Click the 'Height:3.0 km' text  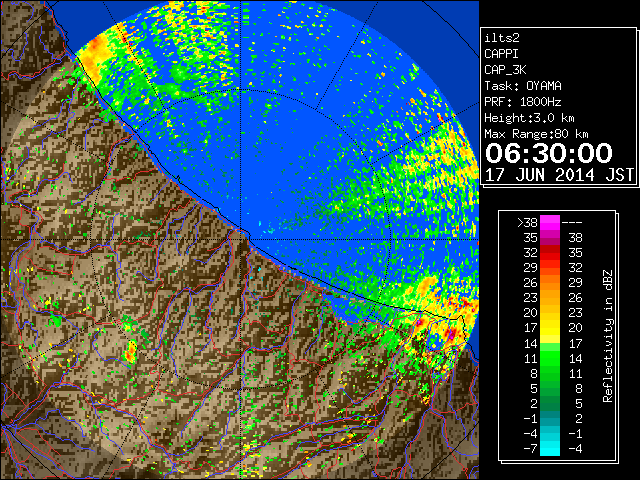point(529,118)
